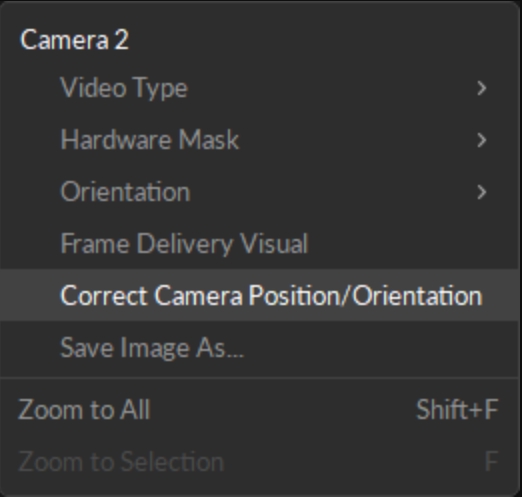Screen dimensions: 522x497
Task: Open the Orientation submenu entry
Action: point(259,192)
